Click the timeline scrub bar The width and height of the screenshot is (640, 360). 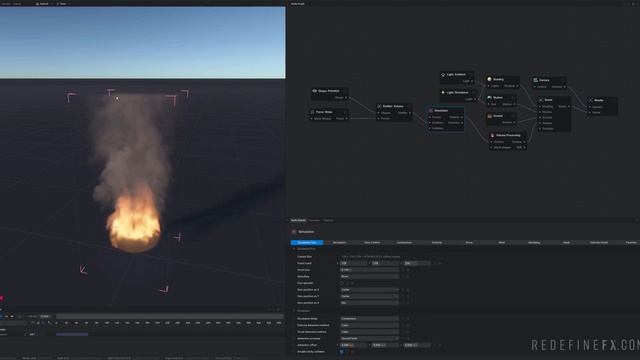(x=170, y=316)
